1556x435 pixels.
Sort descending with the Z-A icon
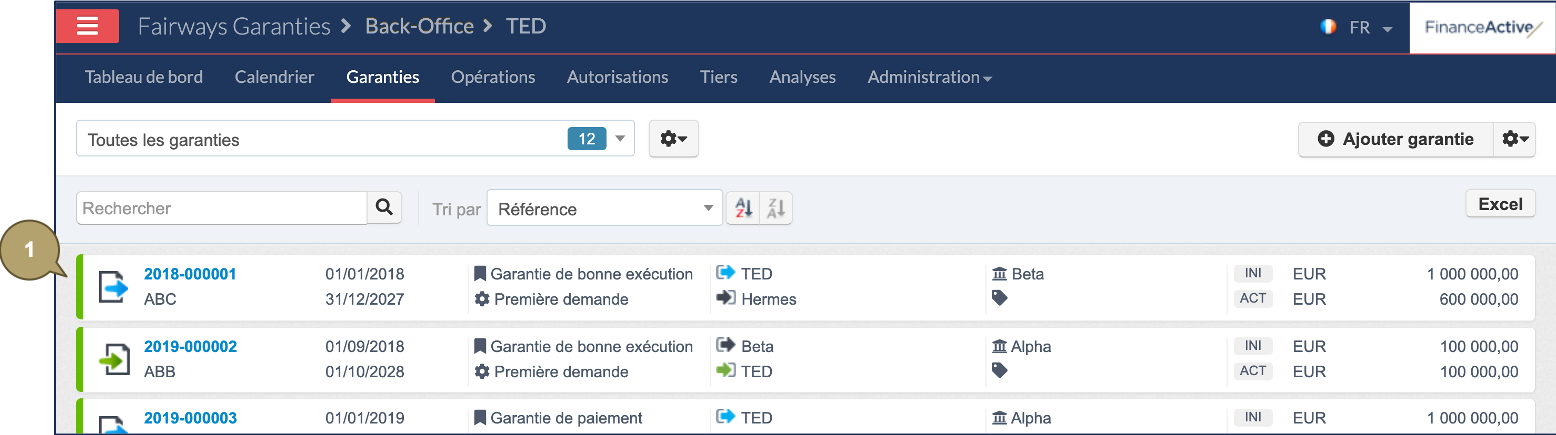click(x=776, y=208)
